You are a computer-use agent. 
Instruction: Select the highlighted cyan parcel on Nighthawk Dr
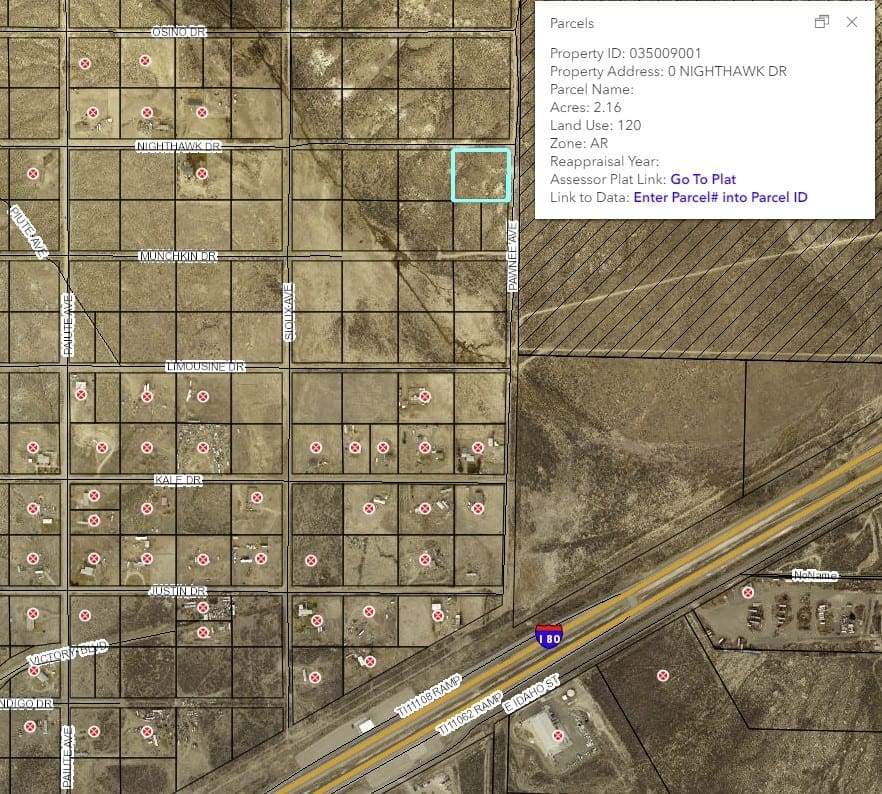click(481, 177)
